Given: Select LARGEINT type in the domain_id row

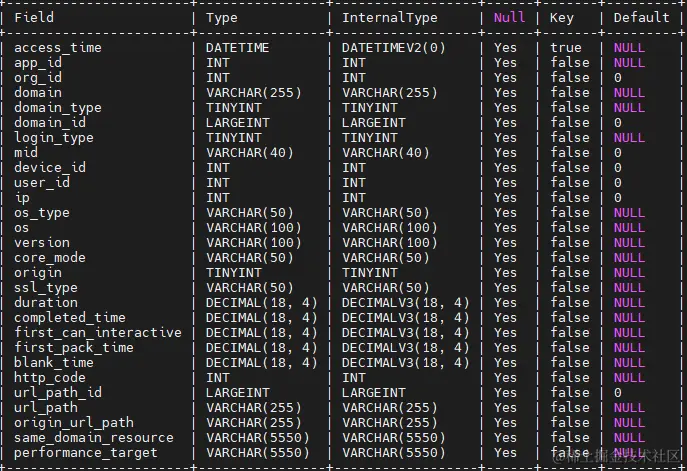Looking at the screenshot, I should pyautogui.click(x=238, y=123).
